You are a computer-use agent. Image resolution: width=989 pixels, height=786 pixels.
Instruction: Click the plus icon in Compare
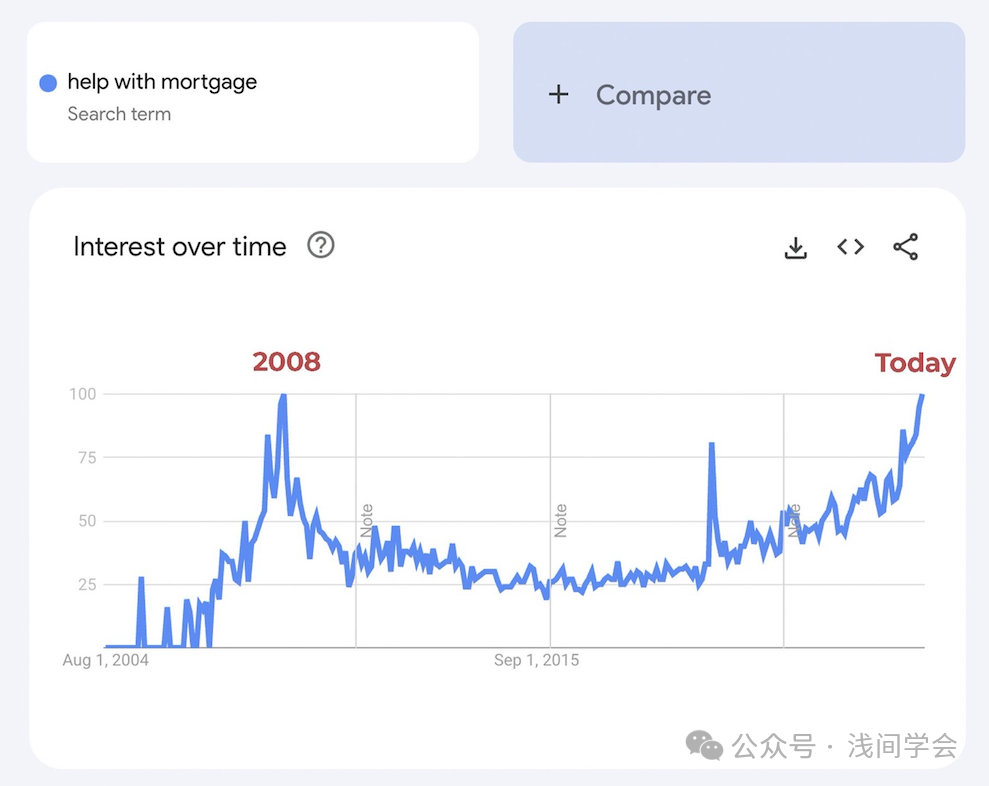pos(558,95)
